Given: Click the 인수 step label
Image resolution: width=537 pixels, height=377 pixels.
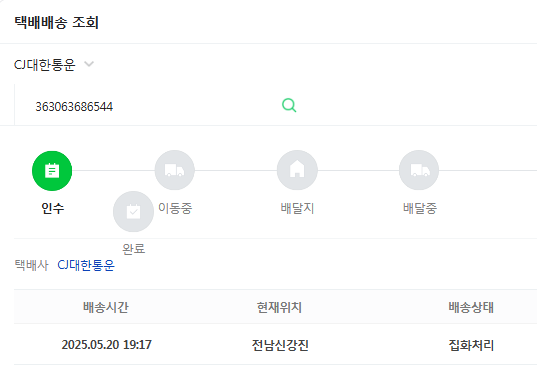Looking at the screenshot, I should 52,208.
